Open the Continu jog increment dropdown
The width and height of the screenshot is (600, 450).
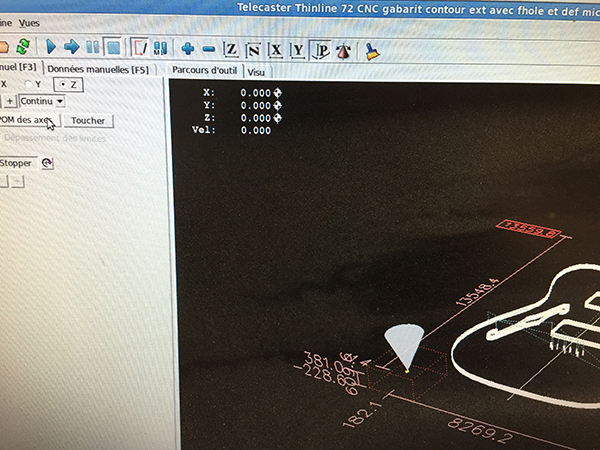[42, 101]
